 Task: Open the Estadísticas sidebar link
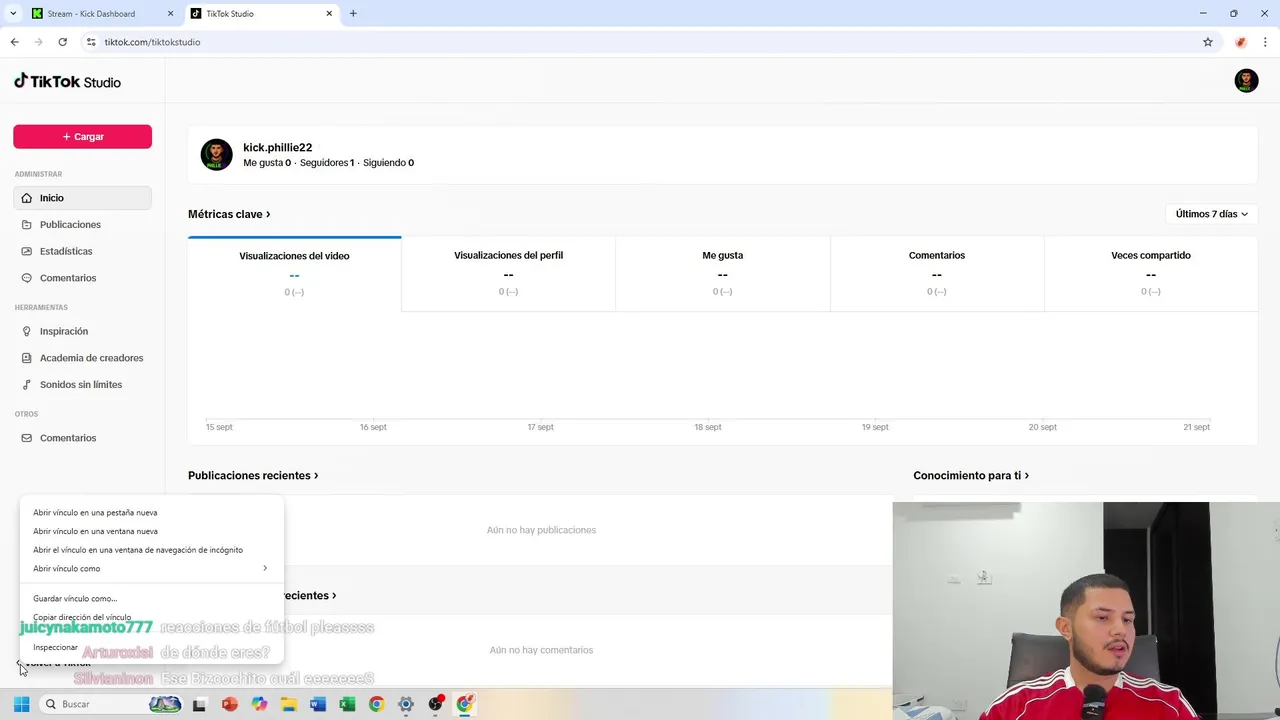[x=82, y=251]
